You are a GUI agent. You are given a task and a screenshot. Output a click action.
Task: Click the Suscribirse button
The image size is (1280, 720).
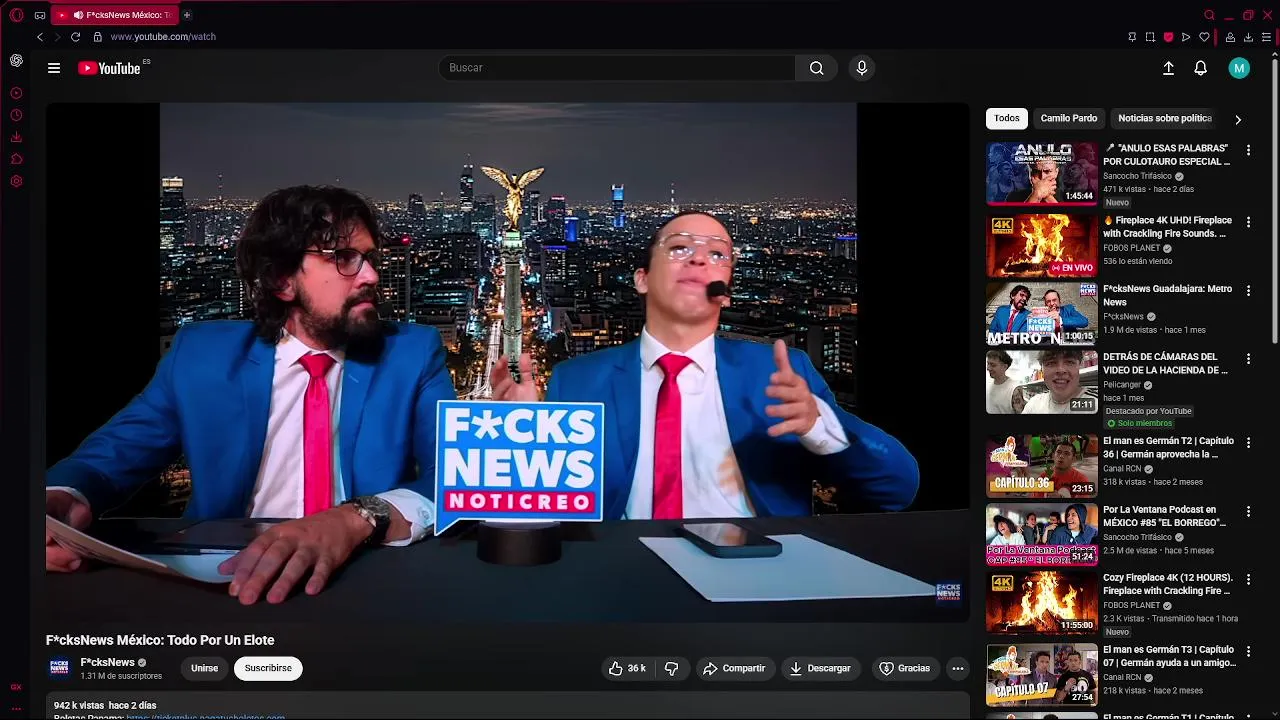pos(268,668)
